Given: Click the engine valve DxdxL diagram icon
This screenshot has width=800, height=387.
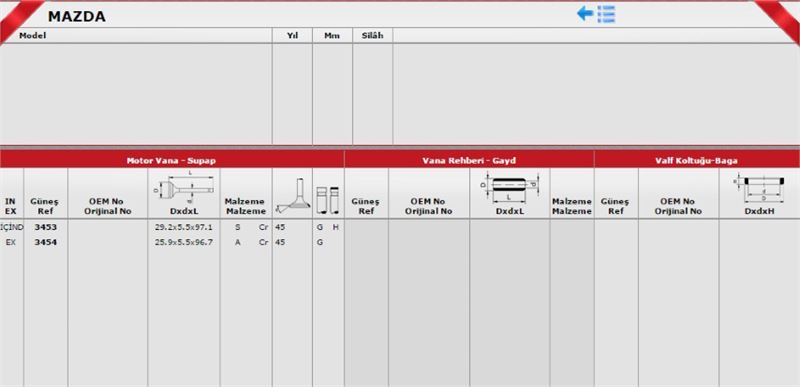Looking at the screenshot, I should tap(184, 188).
